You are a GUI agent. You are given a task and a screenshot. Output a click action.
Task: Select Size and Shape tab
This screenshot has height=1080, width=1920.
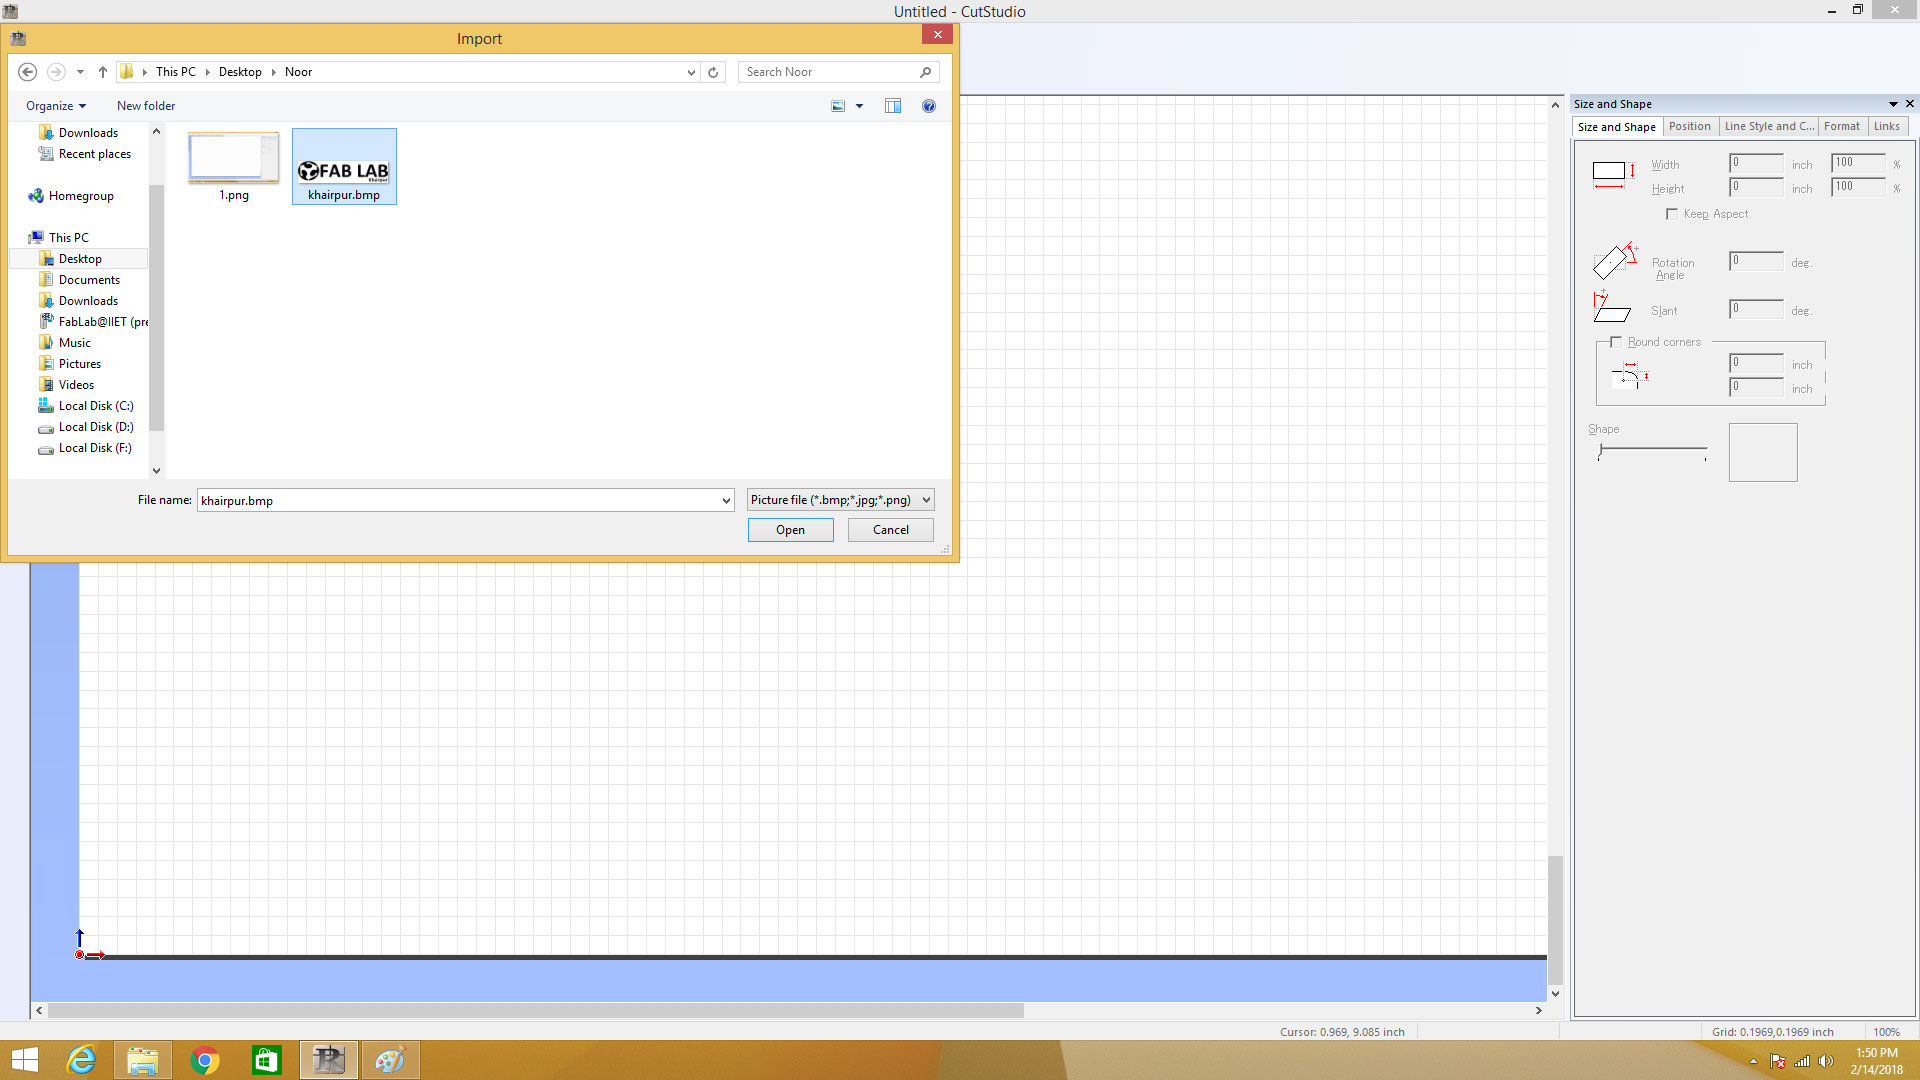pos(1616,127)
